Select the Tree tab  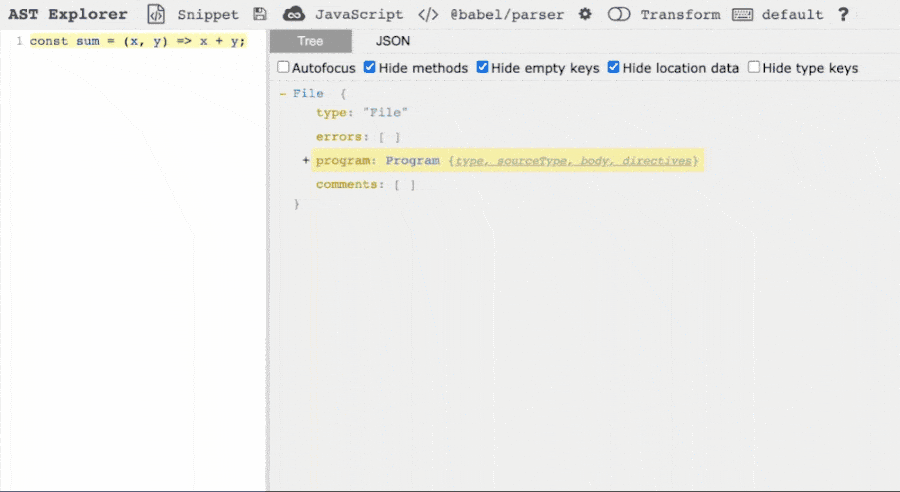pos(310,41)
